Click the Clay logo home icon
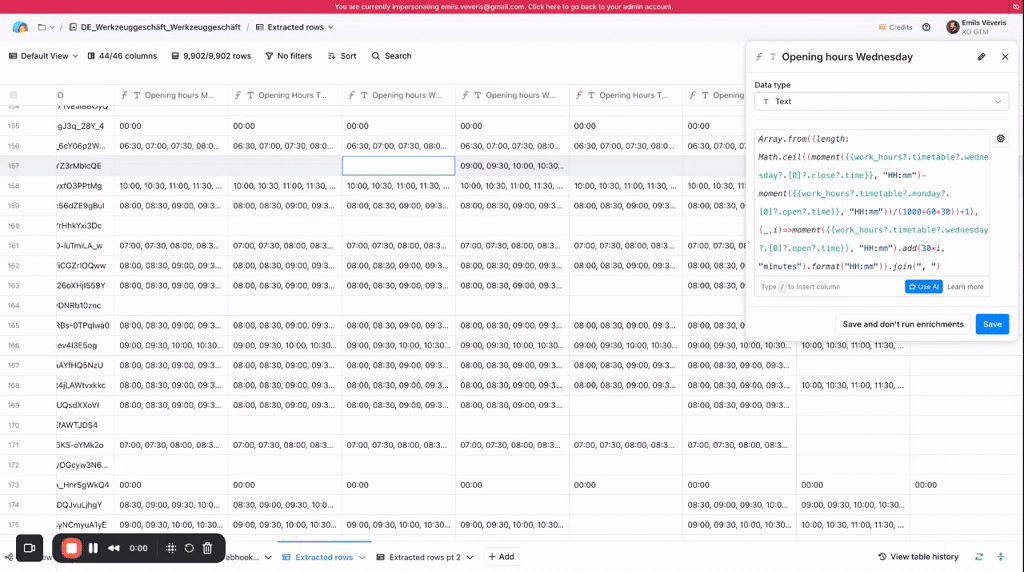Viewport: 1024px width, 572px height. click(20, 27)
